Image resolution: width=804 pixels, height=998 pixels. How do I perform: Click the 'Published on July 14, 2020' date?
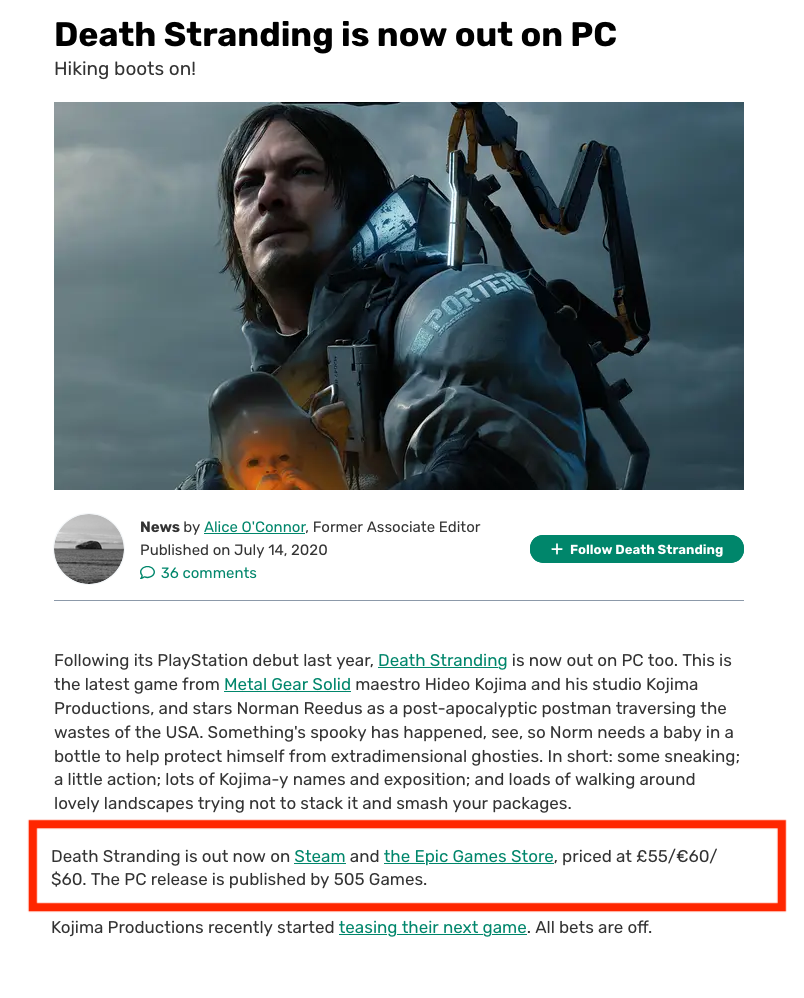pos(234,550)
